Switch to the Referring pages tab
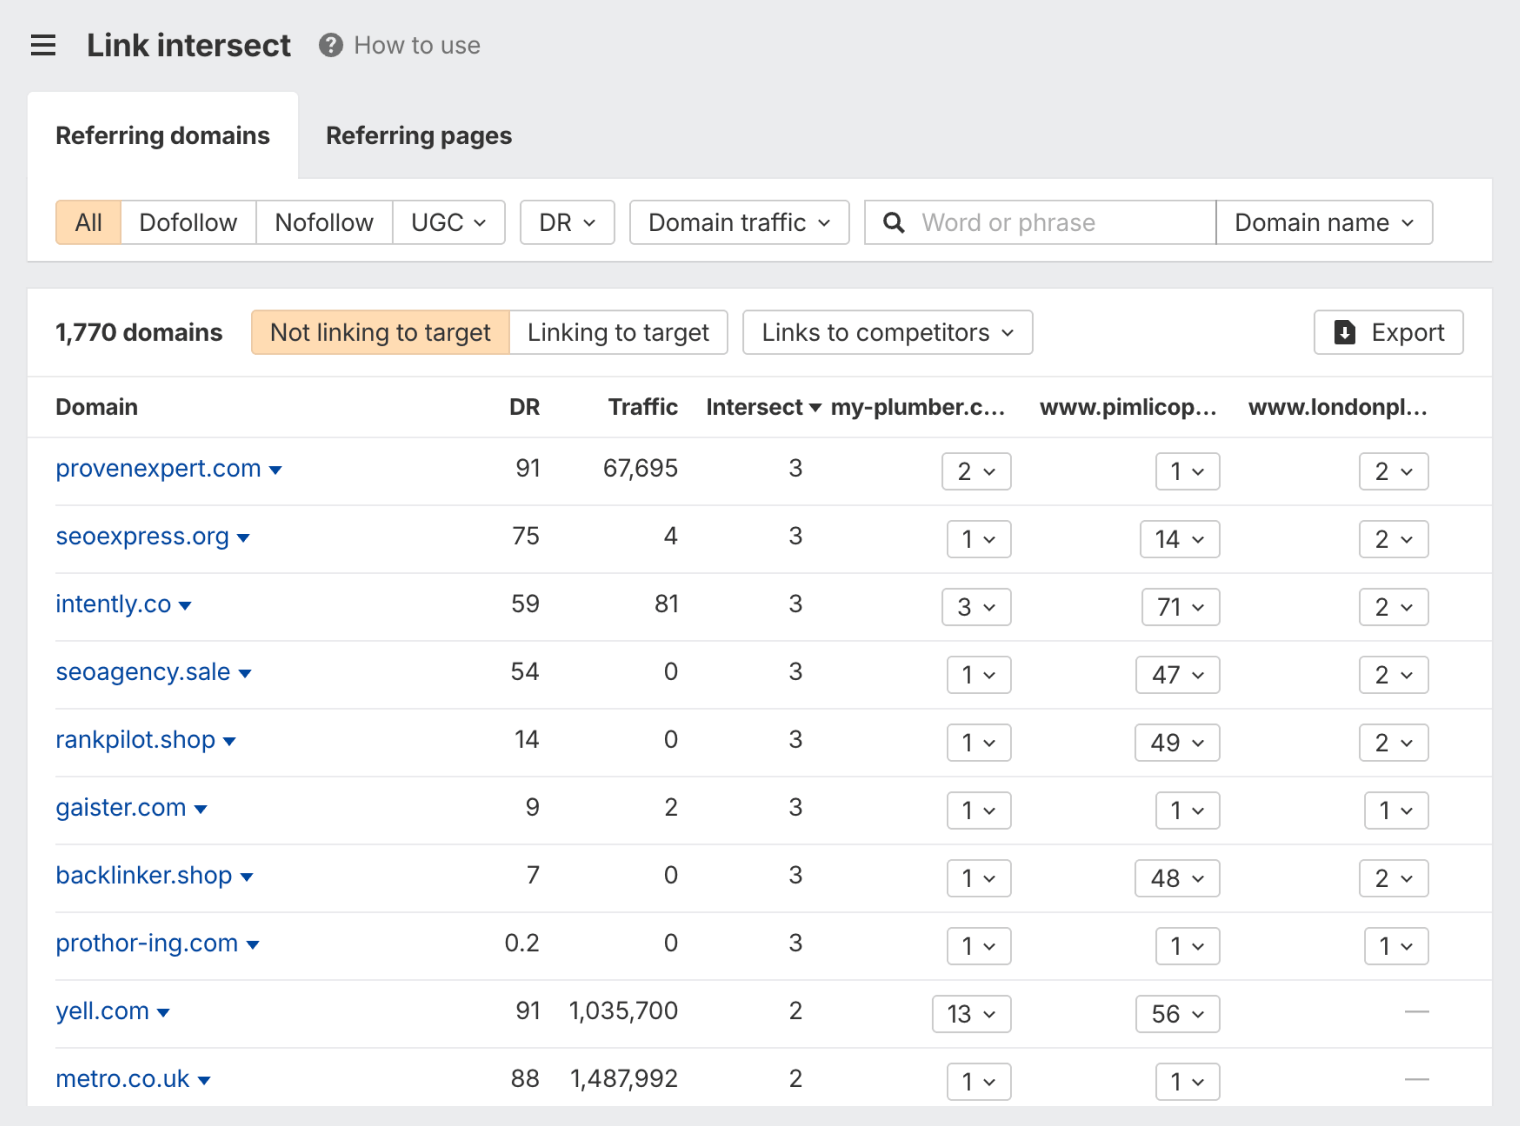The image size is (1520, 1126). (418, 135)
